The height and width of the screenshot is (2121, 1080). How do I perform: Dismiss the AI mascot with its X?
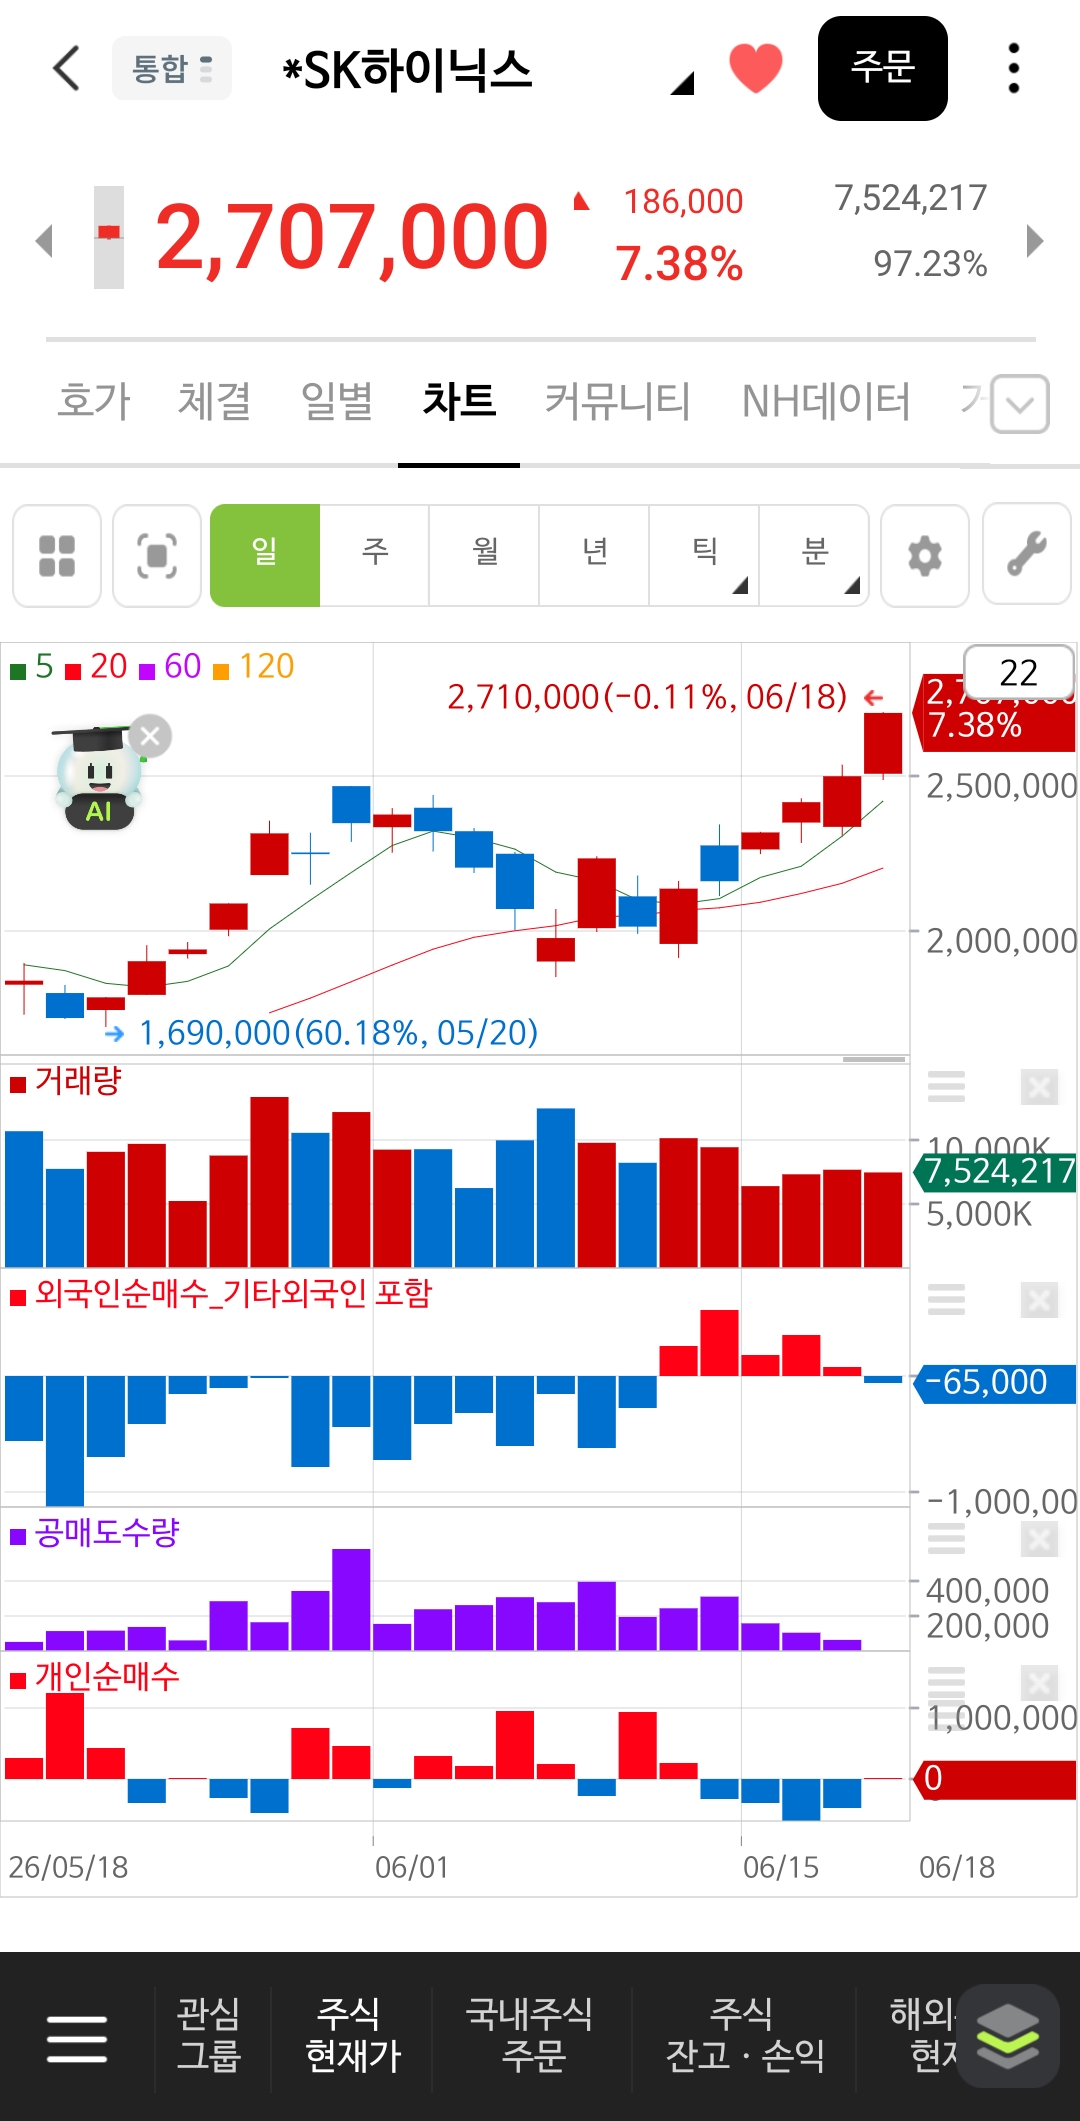[150, 737]
